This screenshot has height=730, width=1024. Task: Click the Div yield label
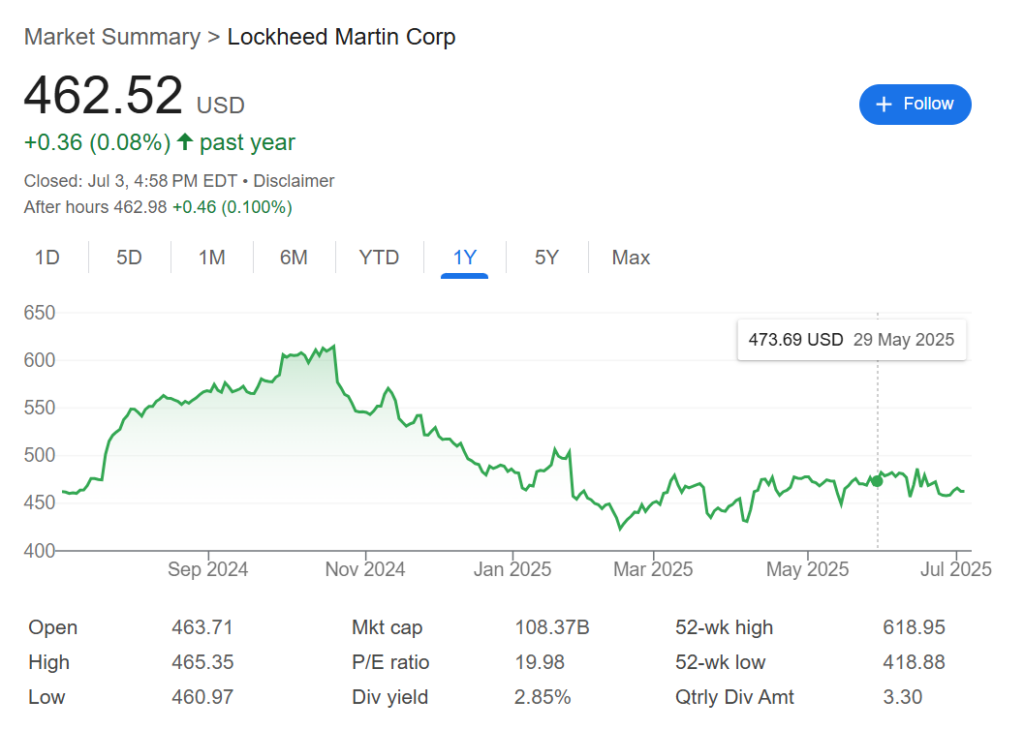[x=390, y=697]
